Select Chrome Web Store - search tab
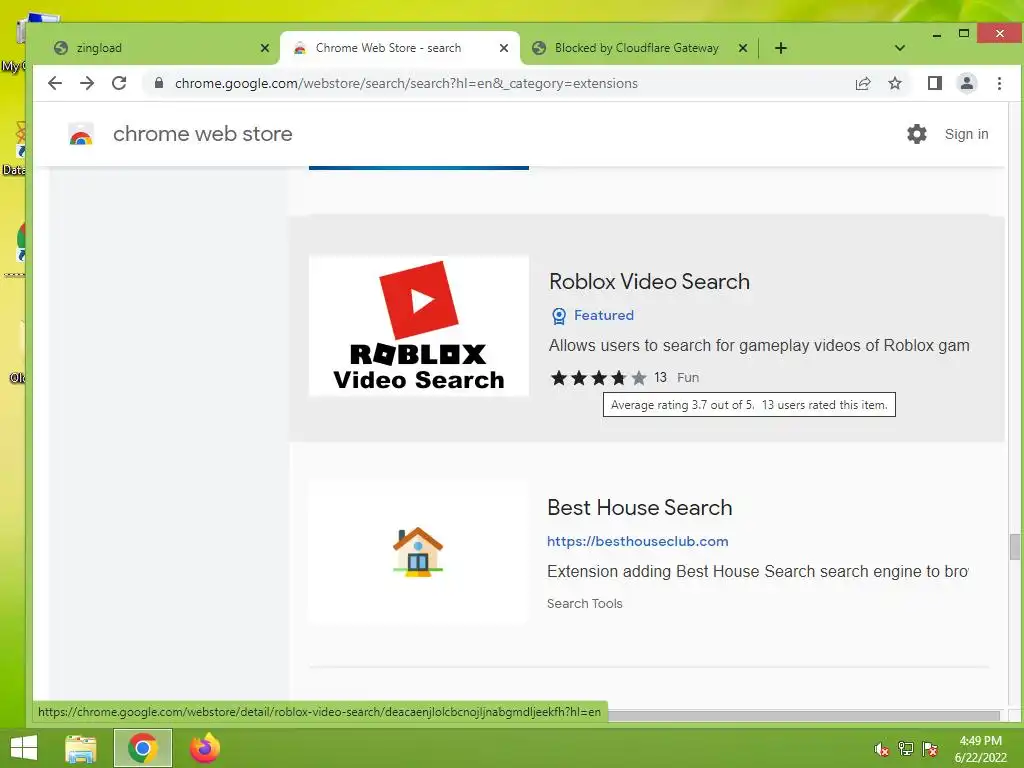 (x=400, y=48)
